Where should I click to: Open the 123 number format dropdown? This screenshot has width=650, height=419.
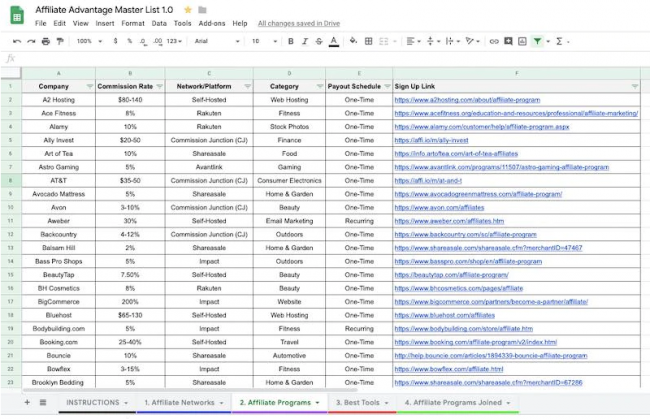(174, 41)
